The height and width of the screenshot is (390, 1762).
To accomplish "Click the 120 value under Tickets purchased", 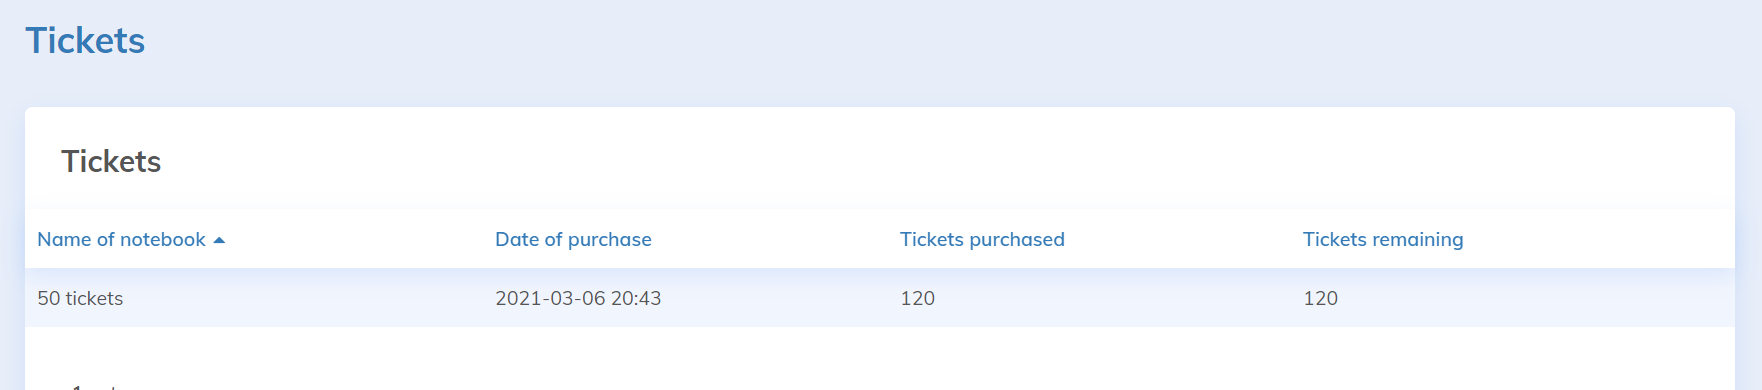I will (917, 298).
